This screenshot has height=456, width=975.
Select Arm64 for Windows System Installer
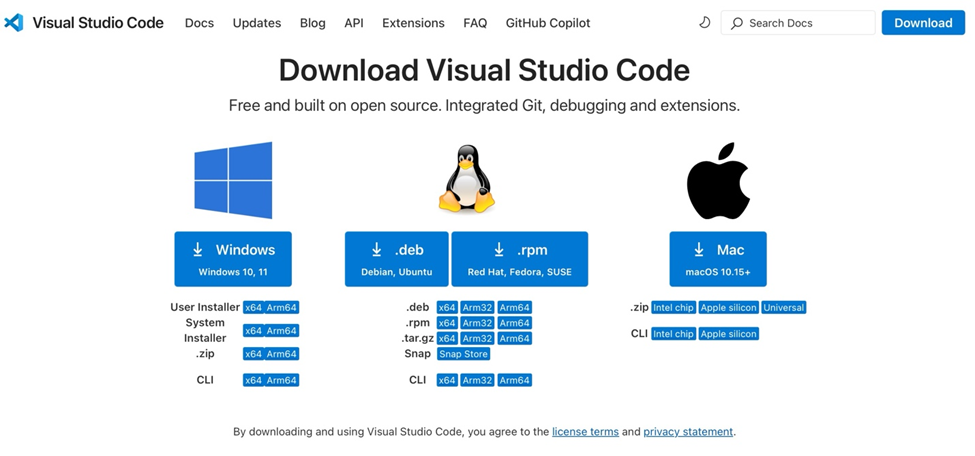pyautogui.click(x=282, y=330)
